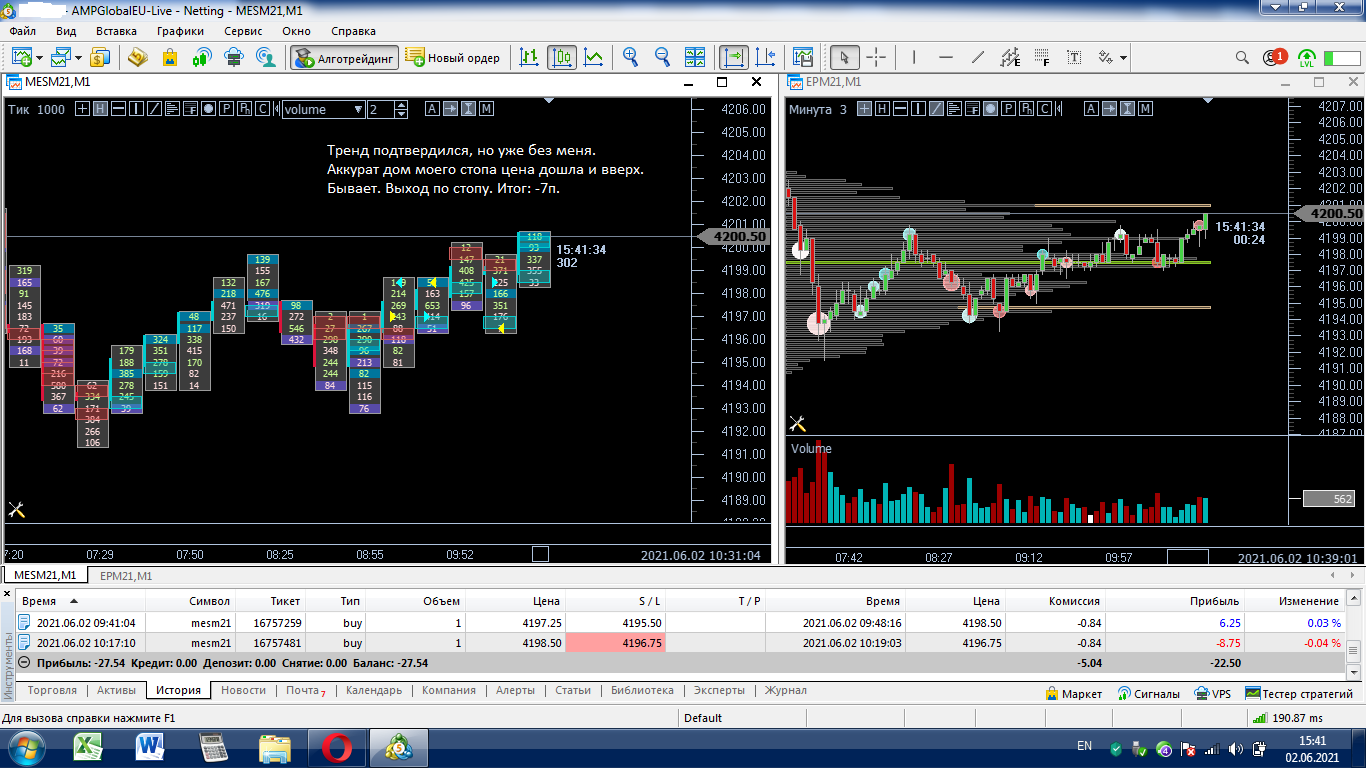Open the trading signals icon

tap(202, 57)
